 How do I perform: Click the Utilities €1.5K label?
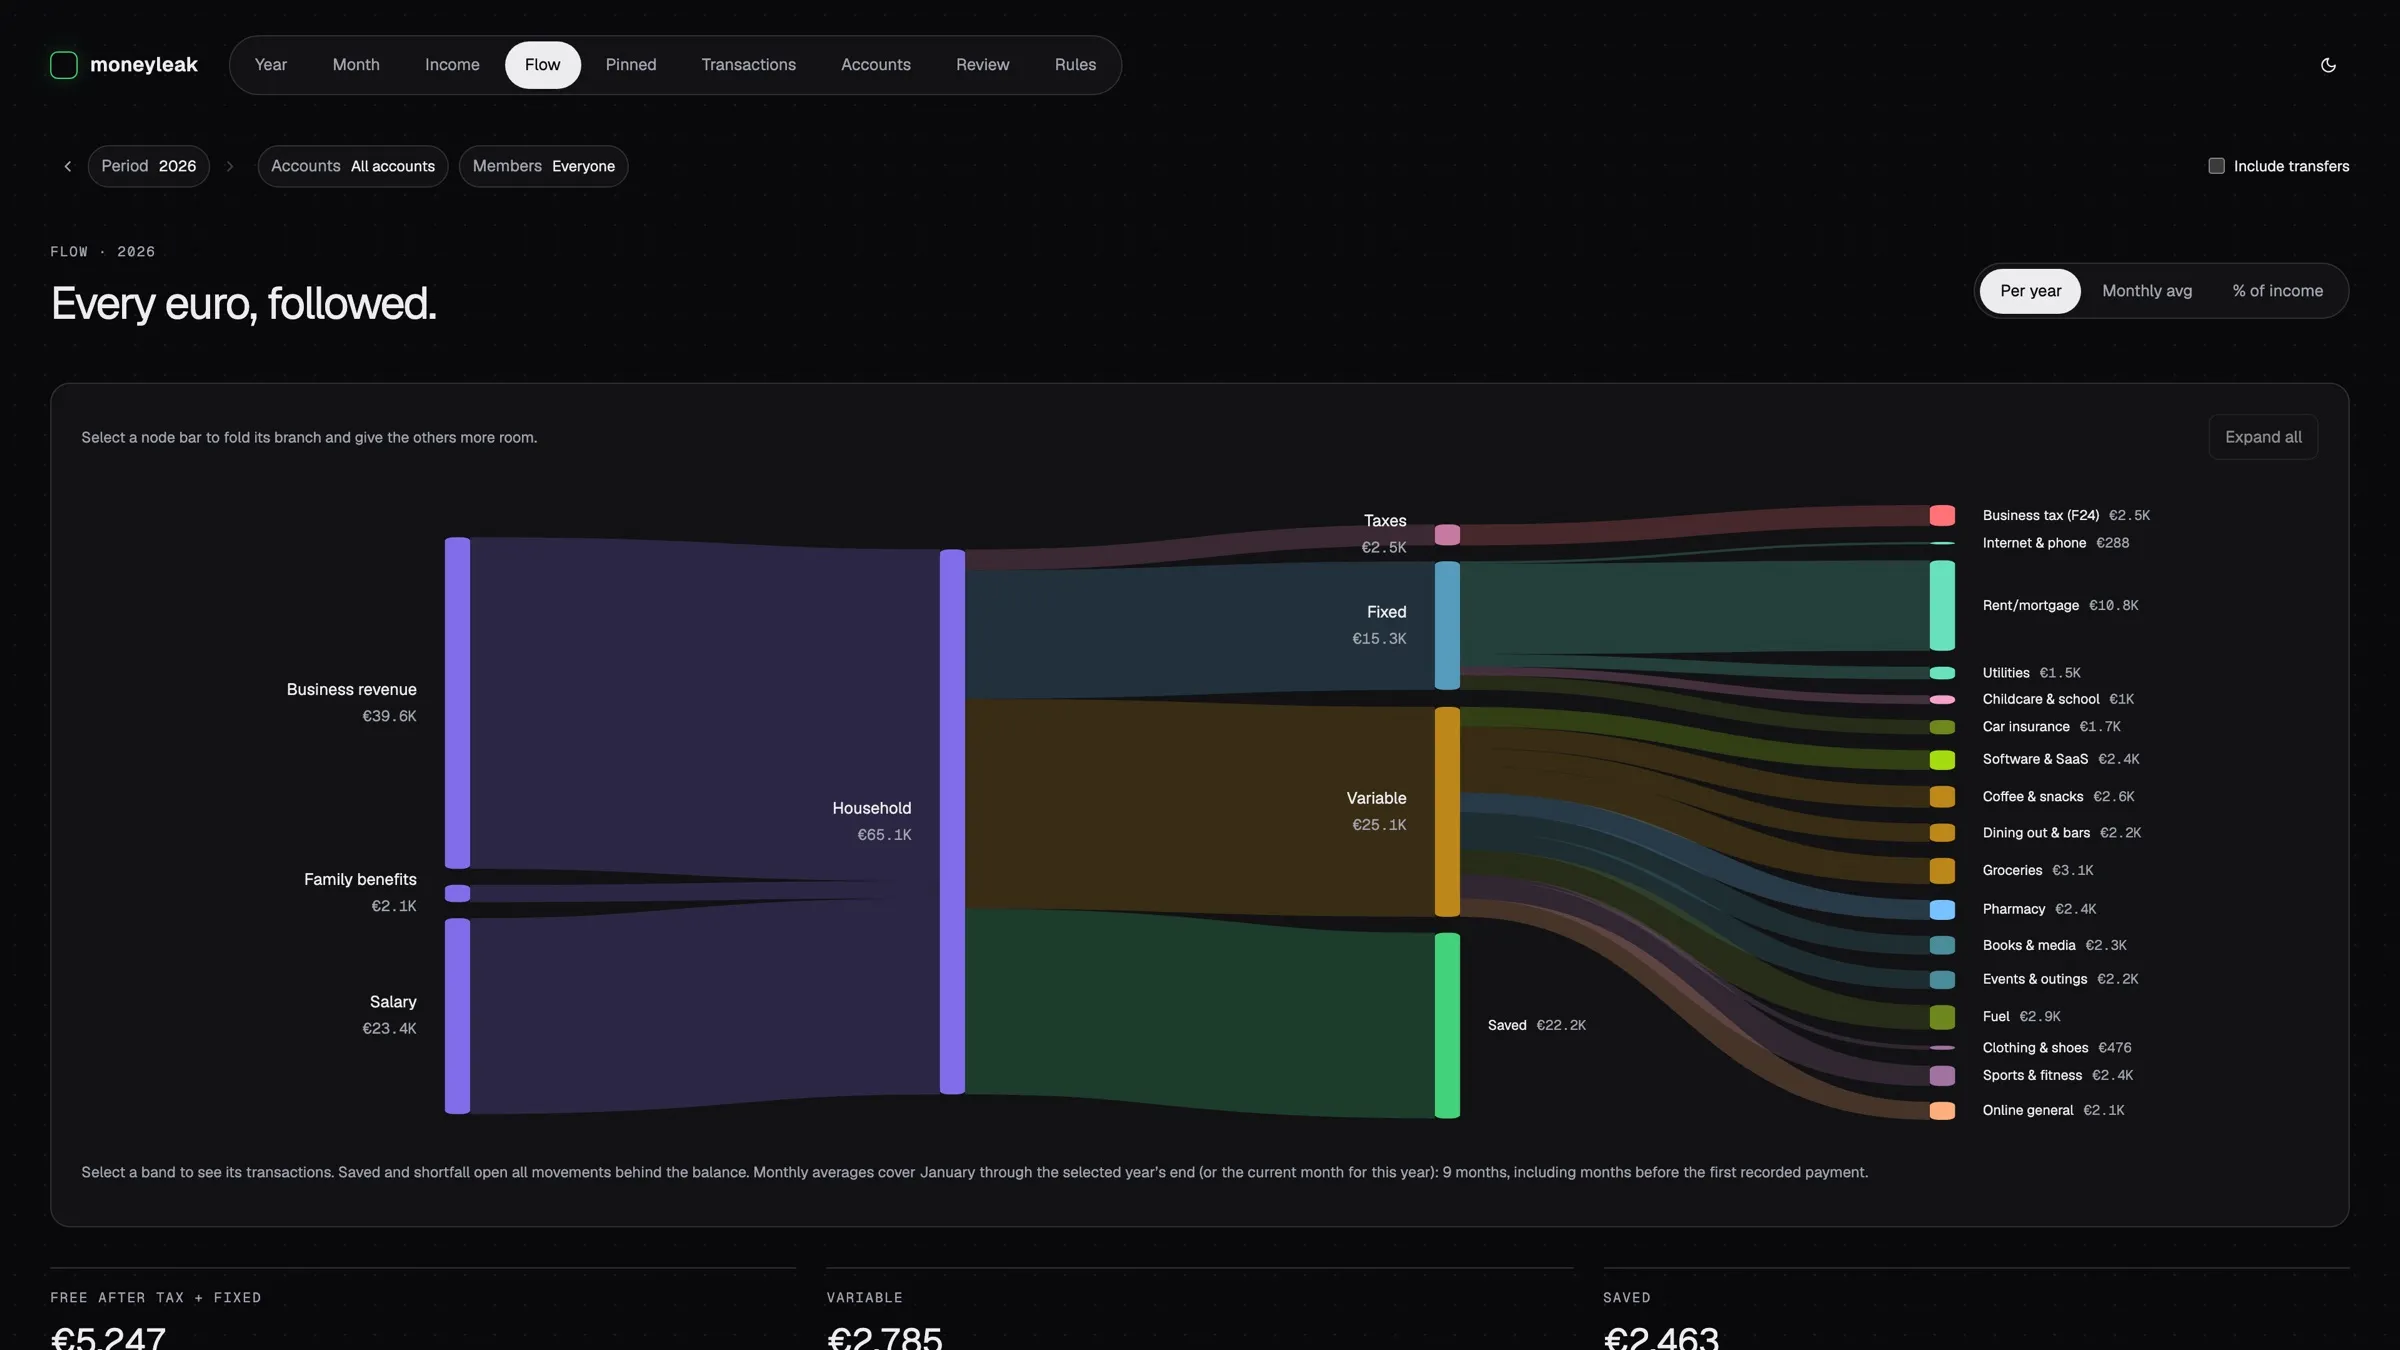click(2031, 673)
